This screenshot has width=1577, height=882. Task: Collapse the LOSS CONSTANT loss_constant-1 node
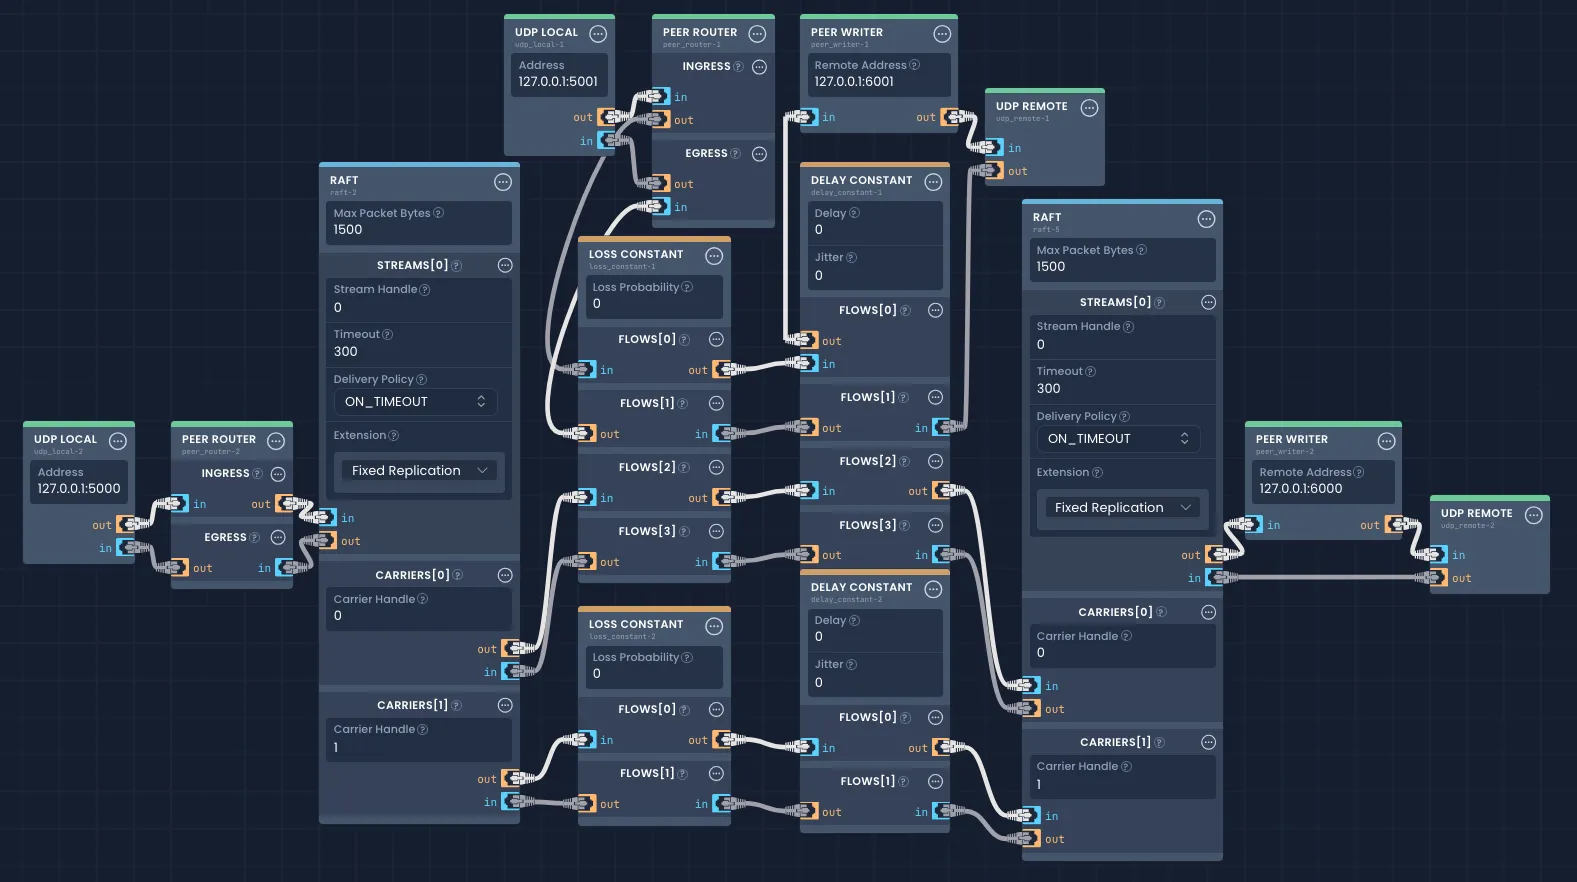pyautogui.click(x=714, y=256)
